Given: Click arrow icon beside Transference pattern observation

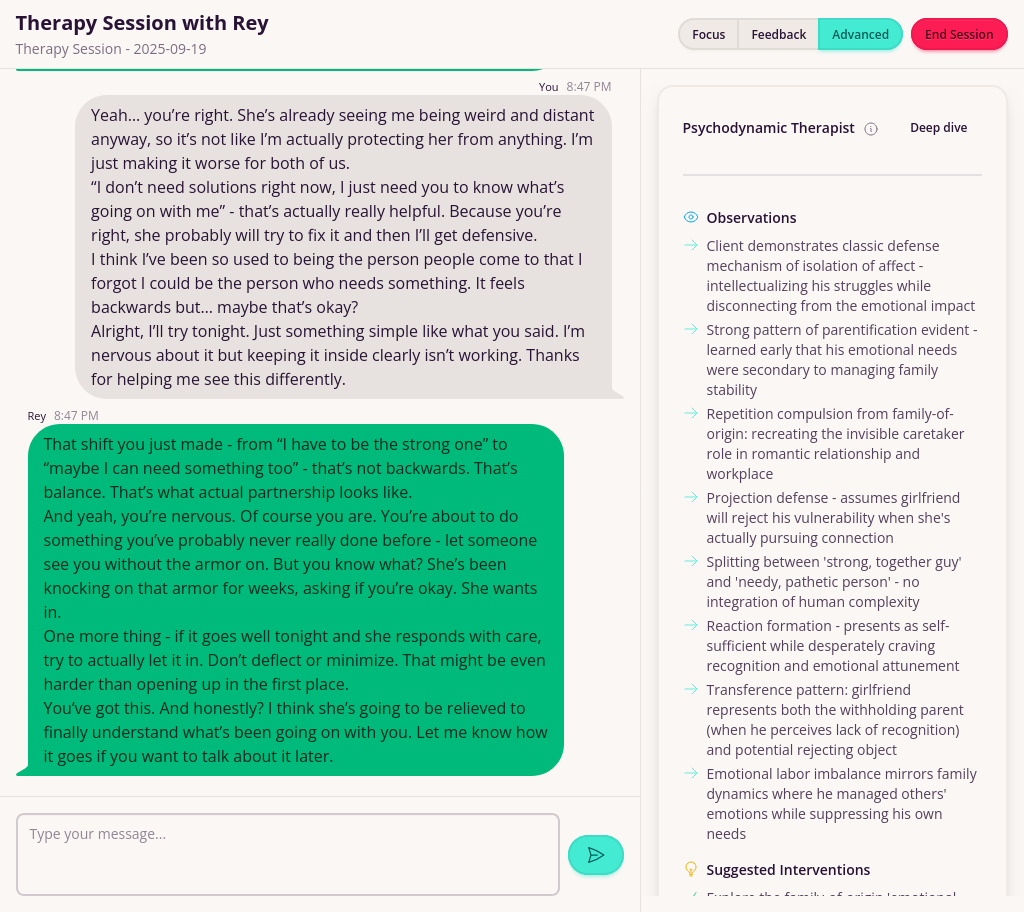Looking at the screenshot, I should [x=690, y=689].
